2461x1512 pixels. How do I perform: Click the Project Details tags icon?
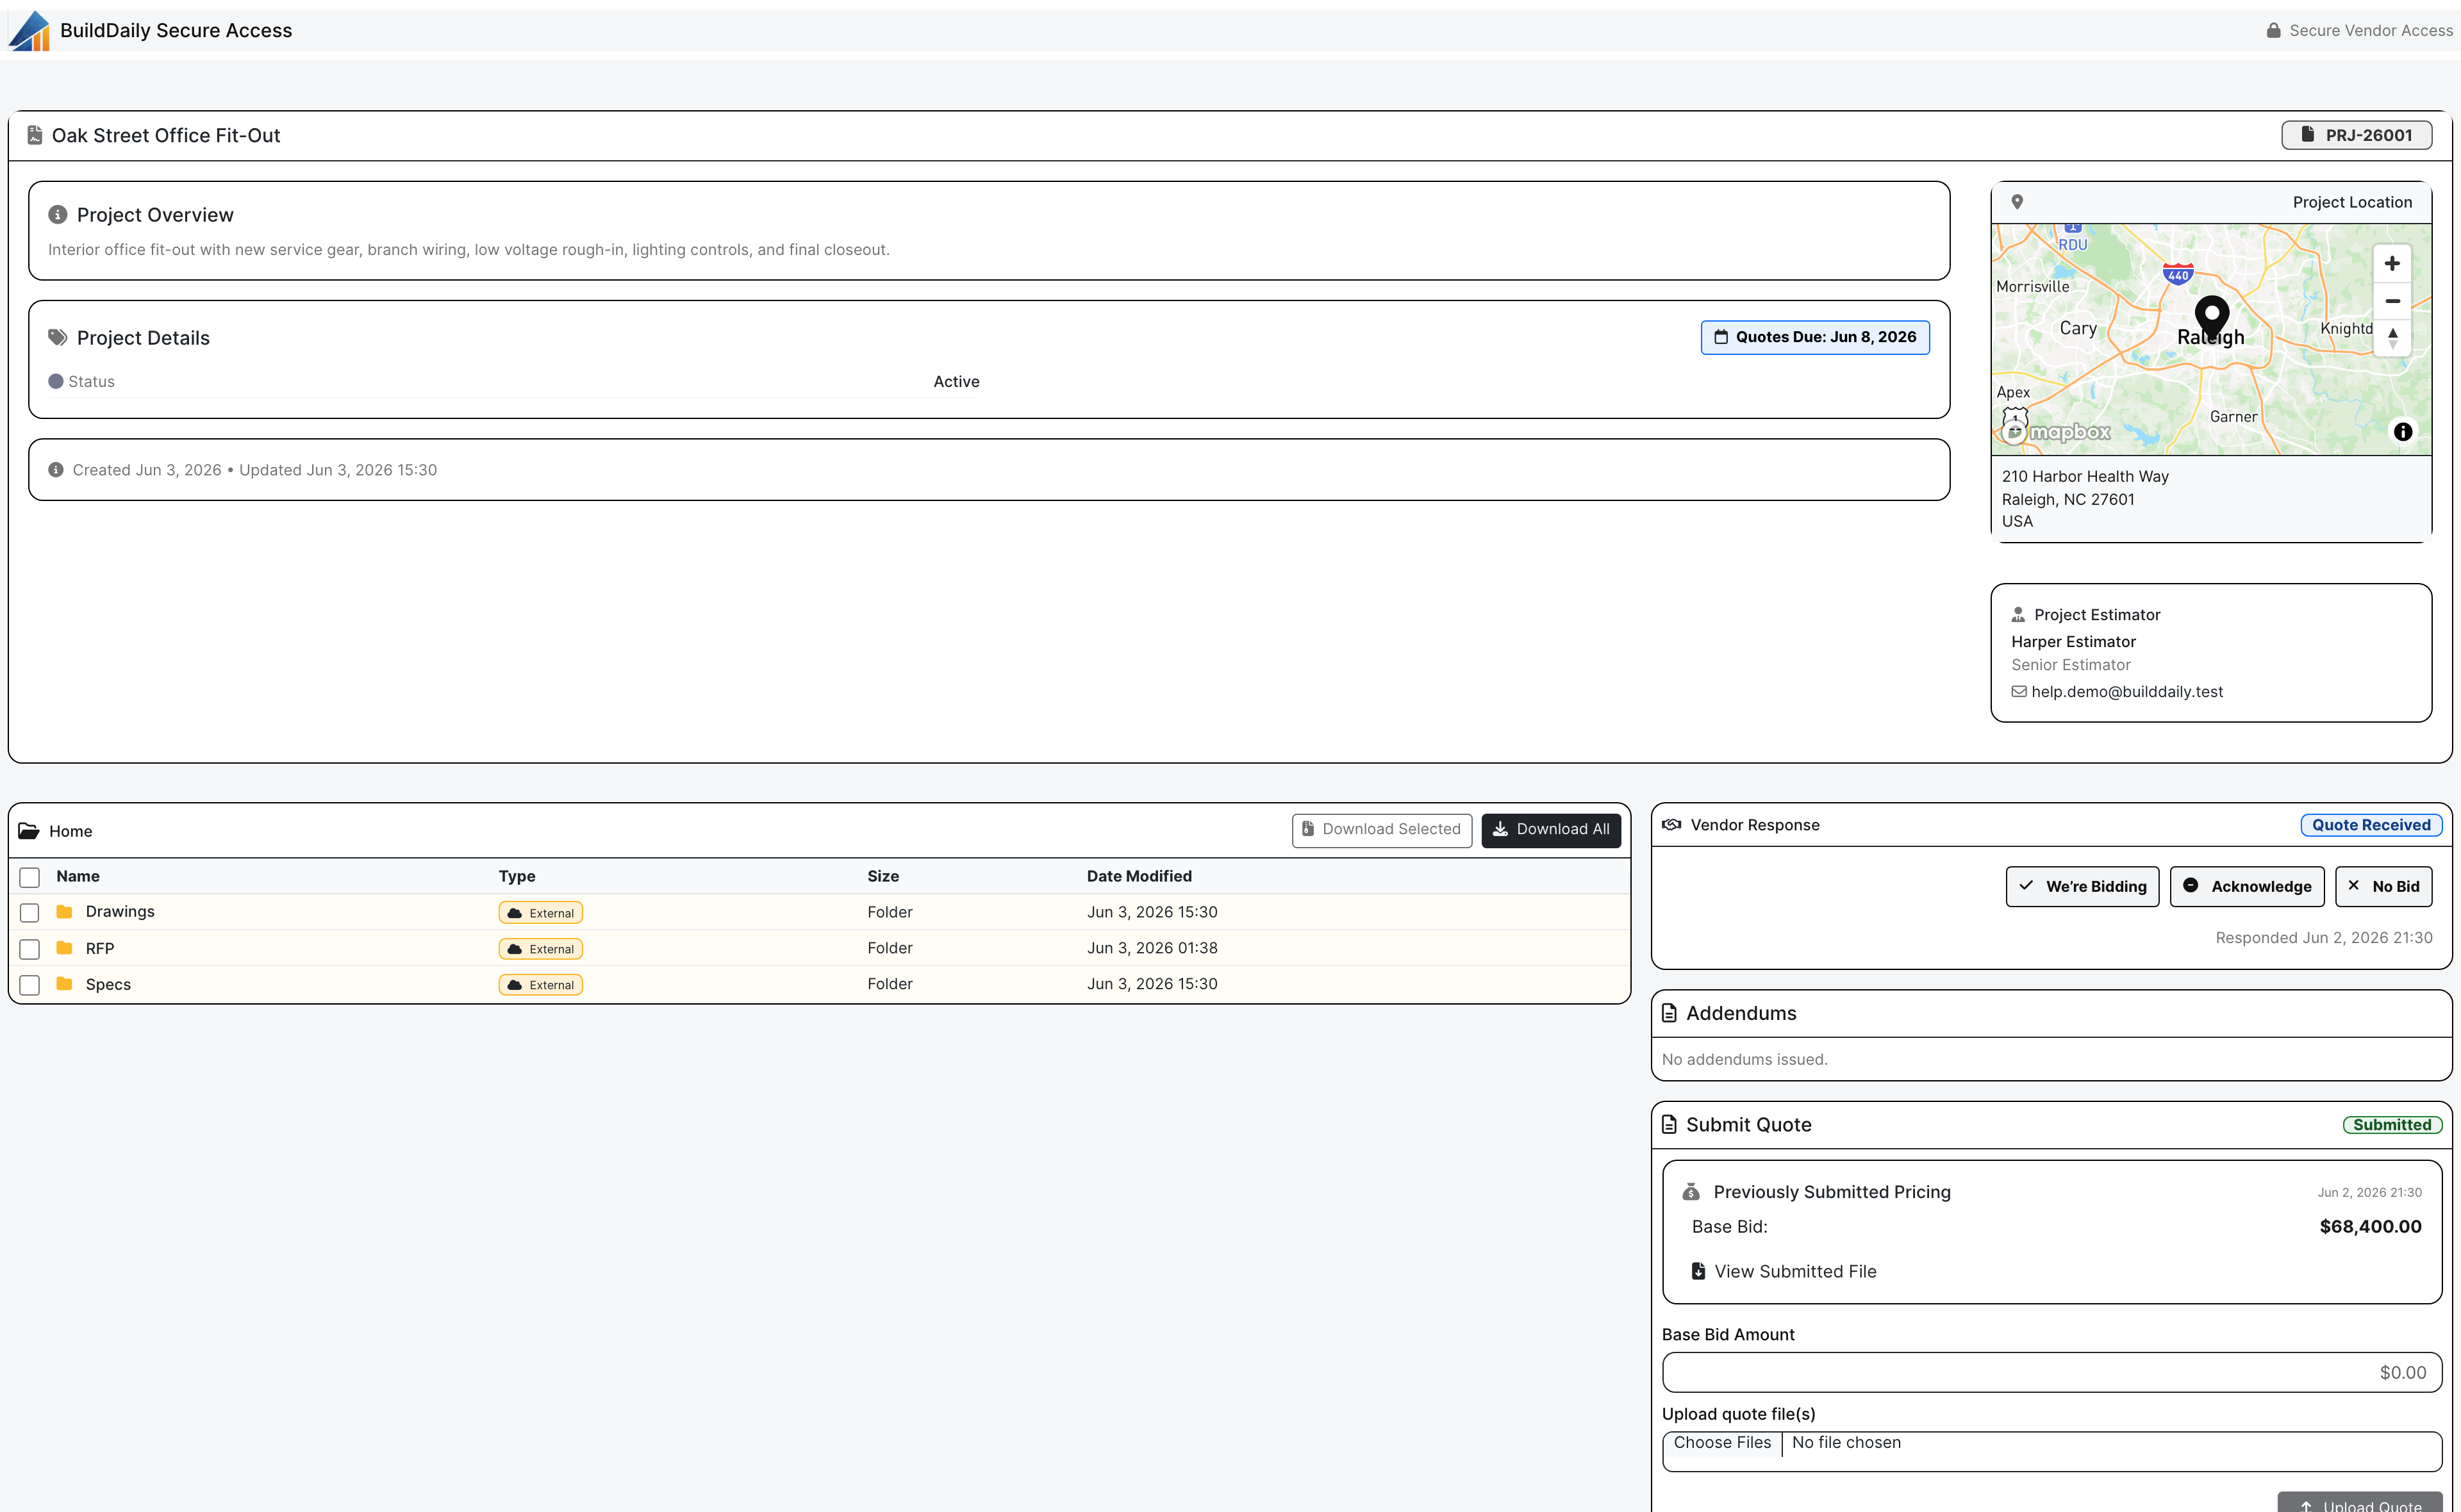click(58, 338)
